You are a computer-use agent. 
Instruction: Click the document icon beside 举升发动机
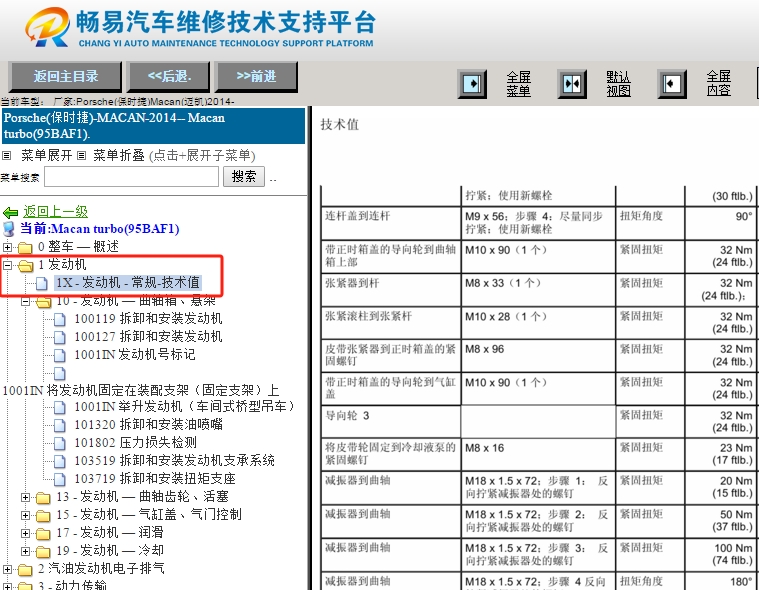tap(60, 408)
